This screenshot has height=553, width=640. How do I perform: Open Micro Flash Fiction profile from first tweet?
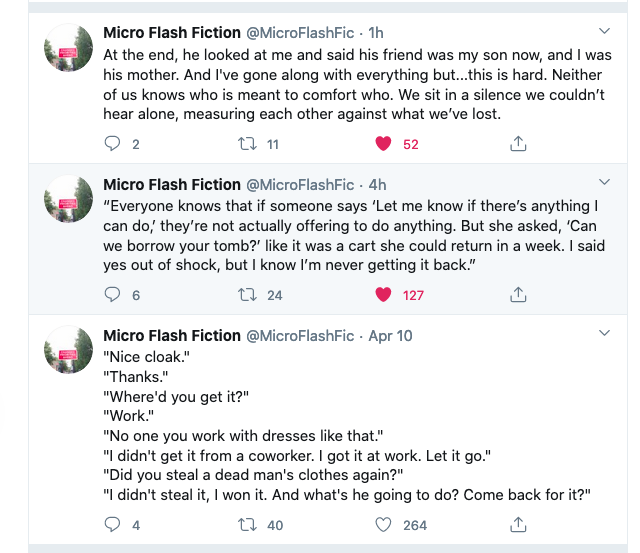(172, 33)
